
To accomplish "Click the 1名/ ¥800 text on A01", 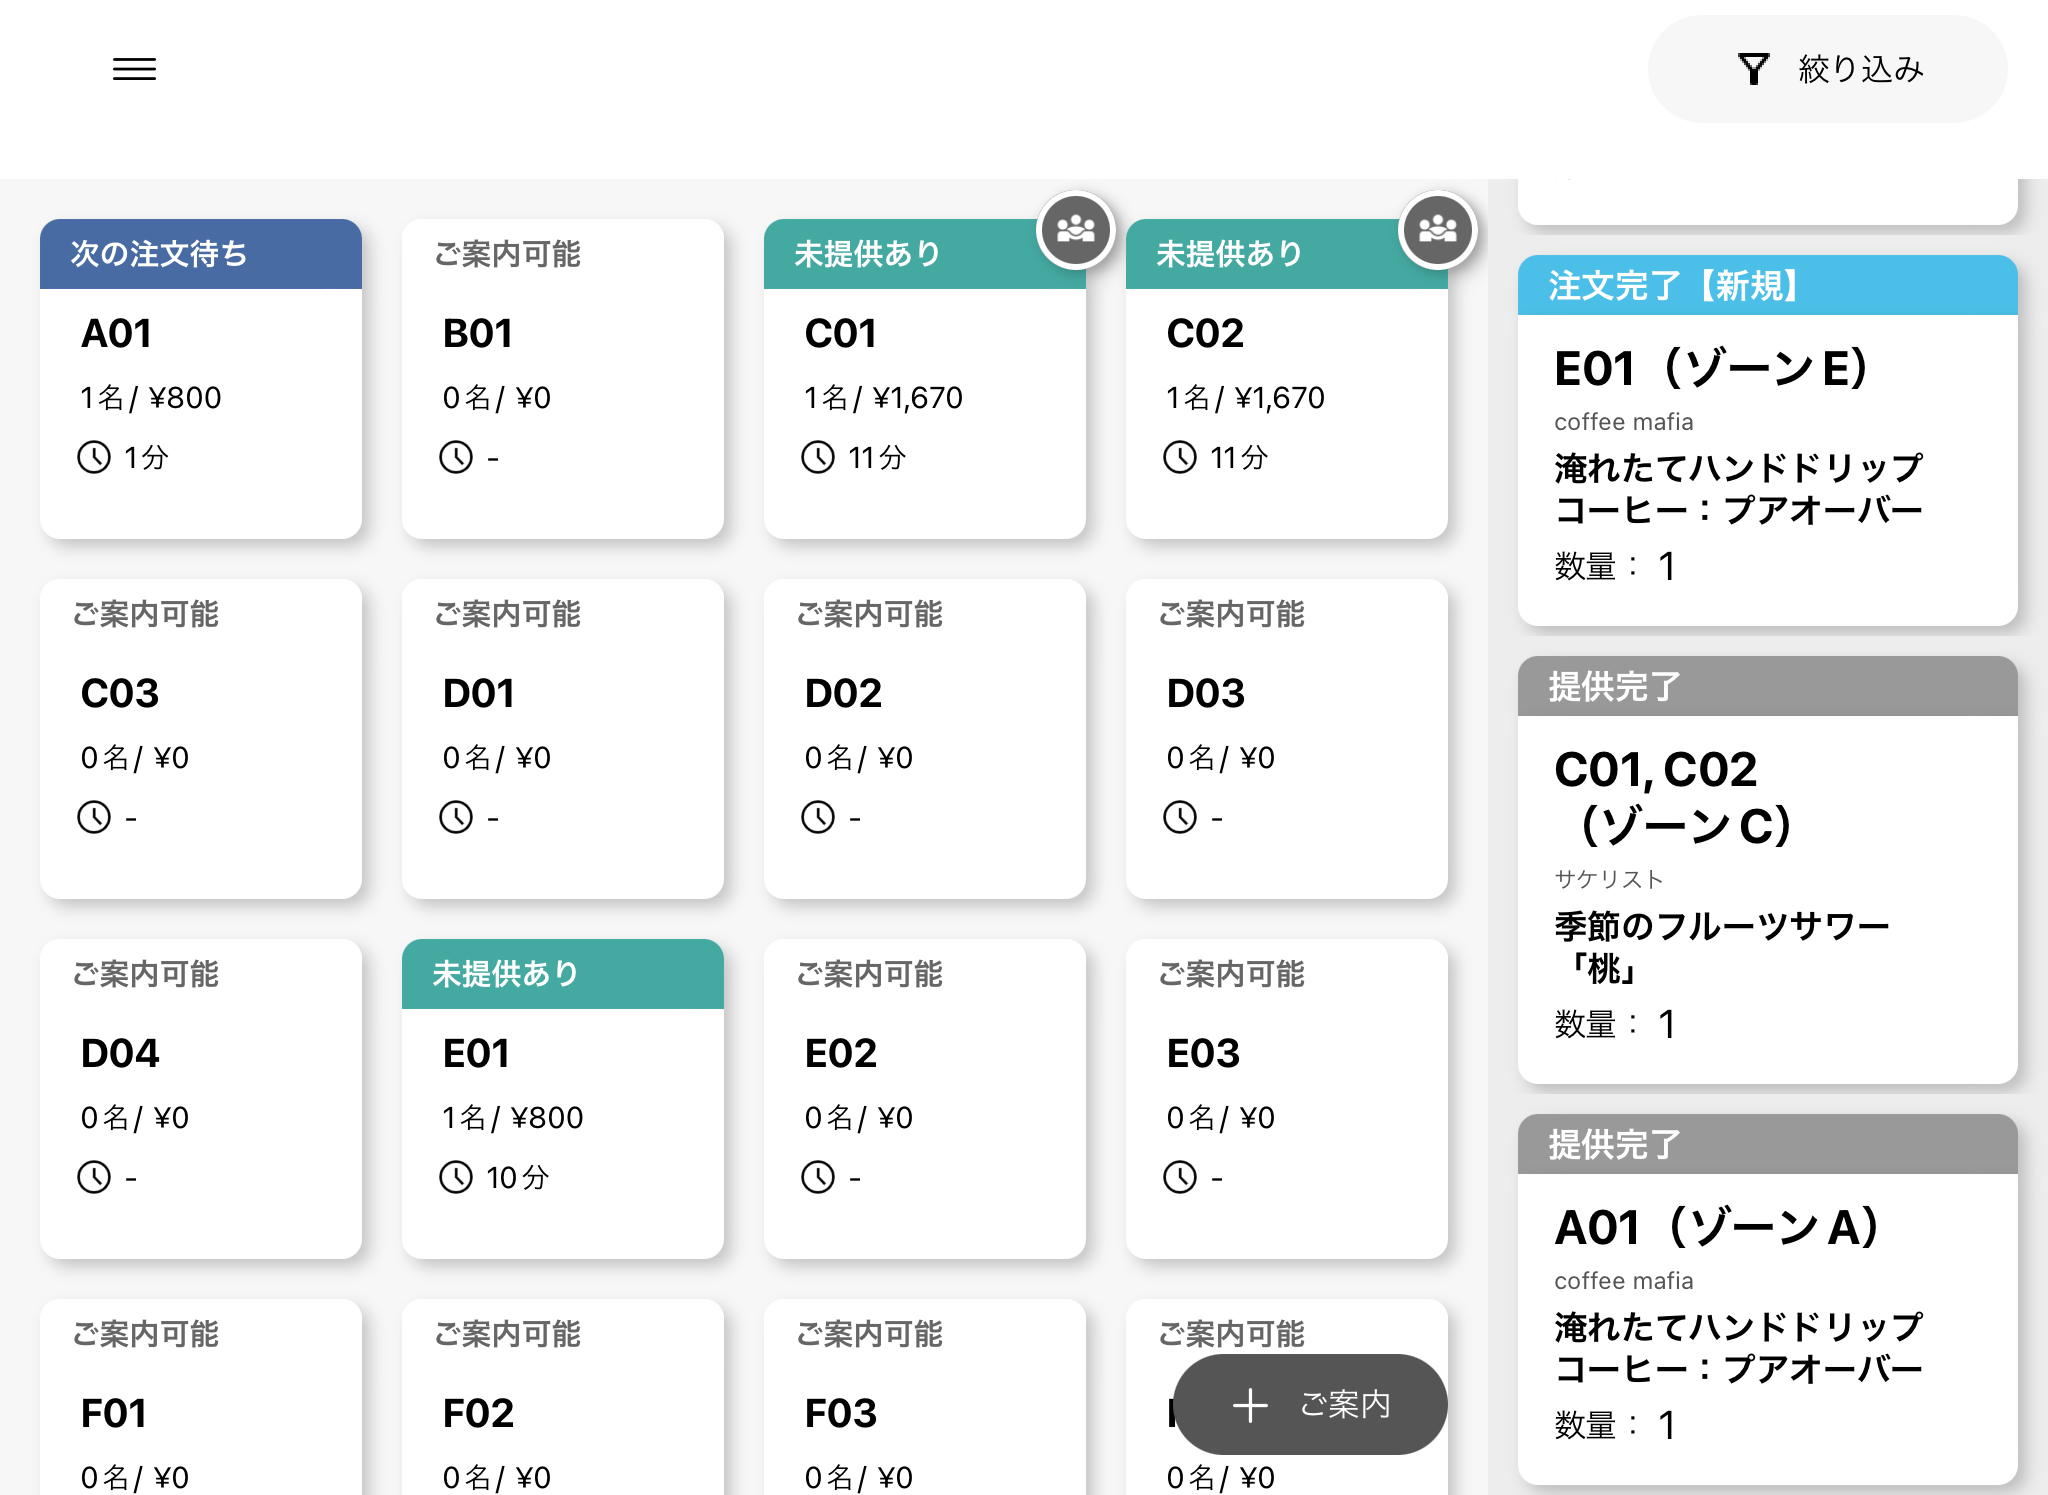I will pyautogui.click(x=150, y=398).
